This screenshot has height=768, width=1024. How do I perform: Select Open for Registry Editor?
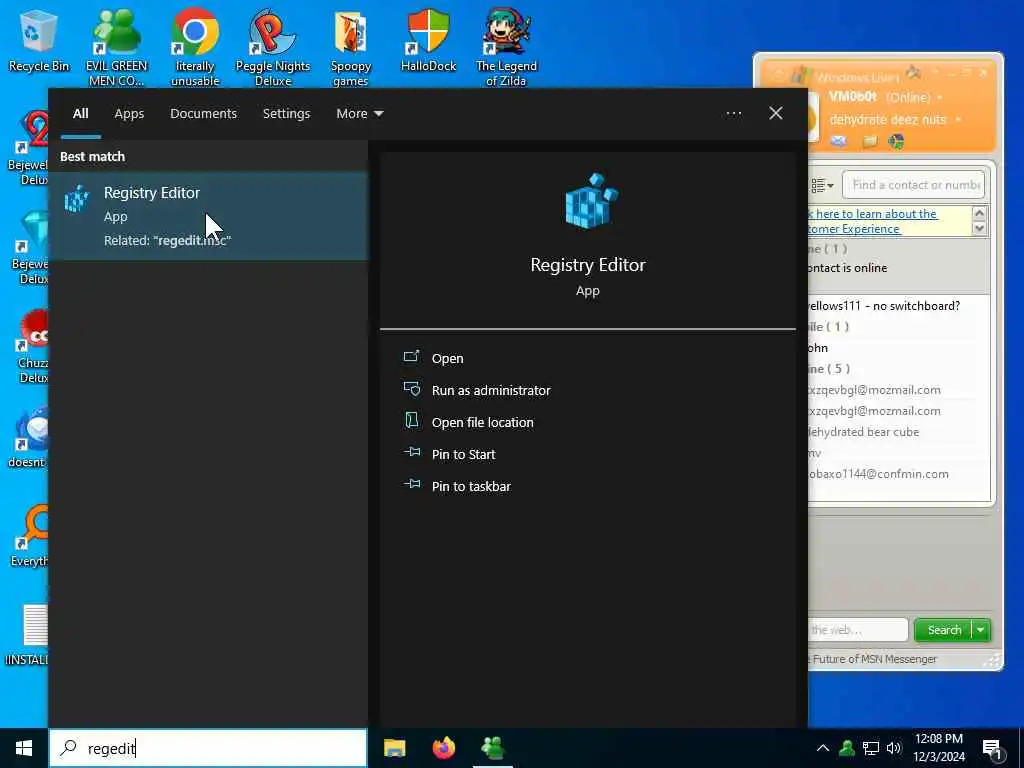pyautogui.click(x=447, y=359)
